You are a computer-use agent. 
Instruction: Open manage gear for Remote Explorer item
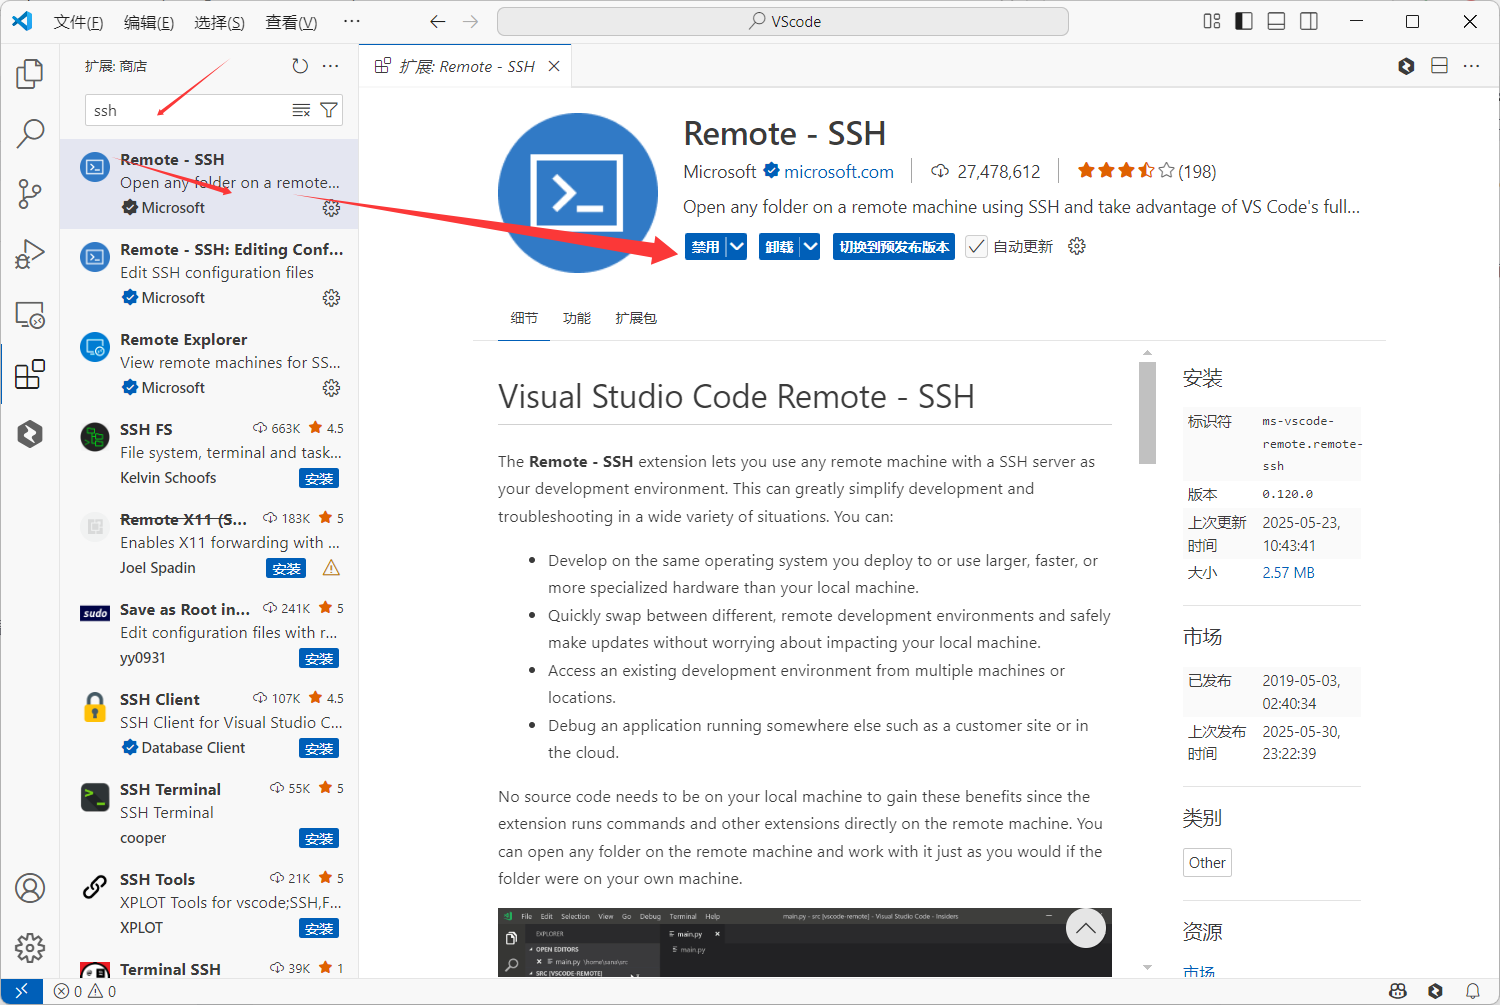[x=331, y=388]
